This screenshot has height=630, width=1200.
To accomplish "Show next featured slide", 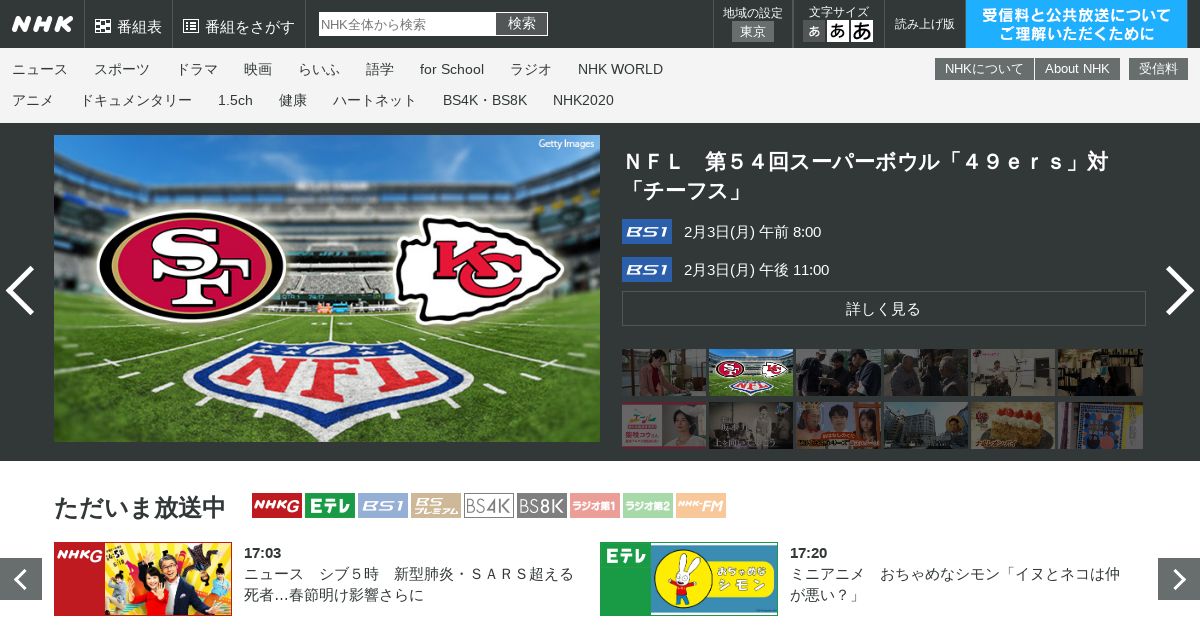I will (1179, 291).
